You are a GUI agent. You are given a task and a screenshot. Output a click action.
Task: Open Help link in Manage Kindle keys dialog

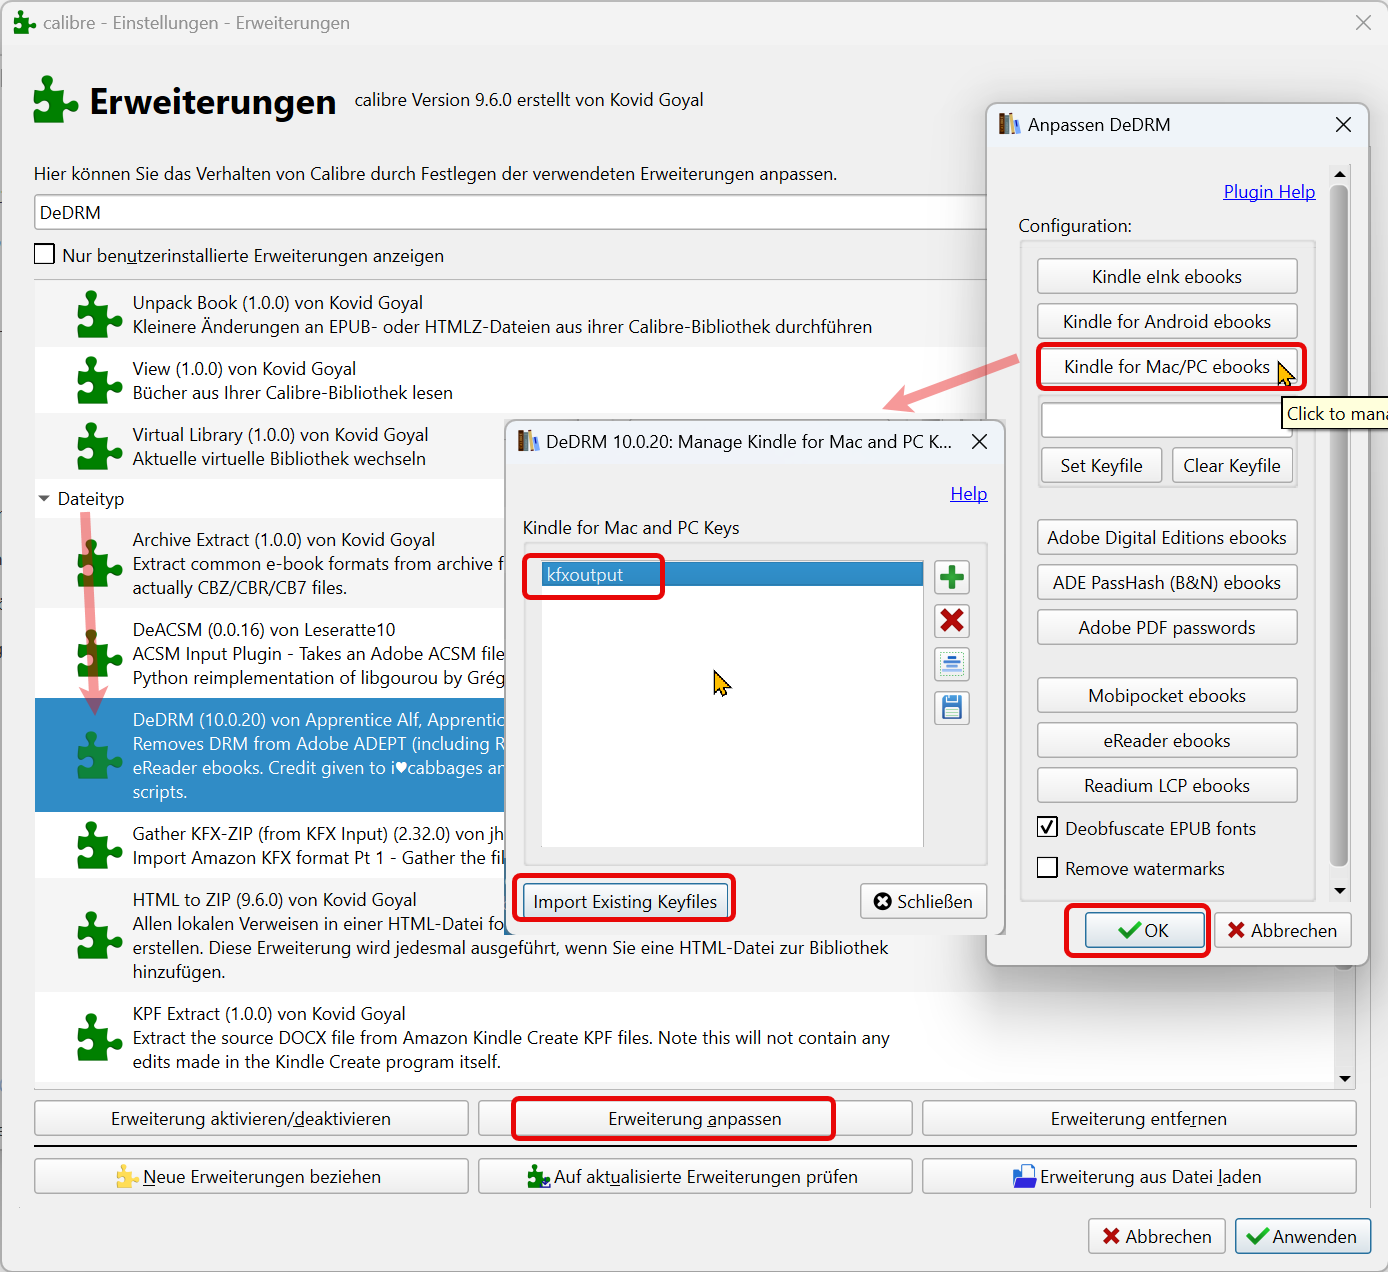[968, 494]
